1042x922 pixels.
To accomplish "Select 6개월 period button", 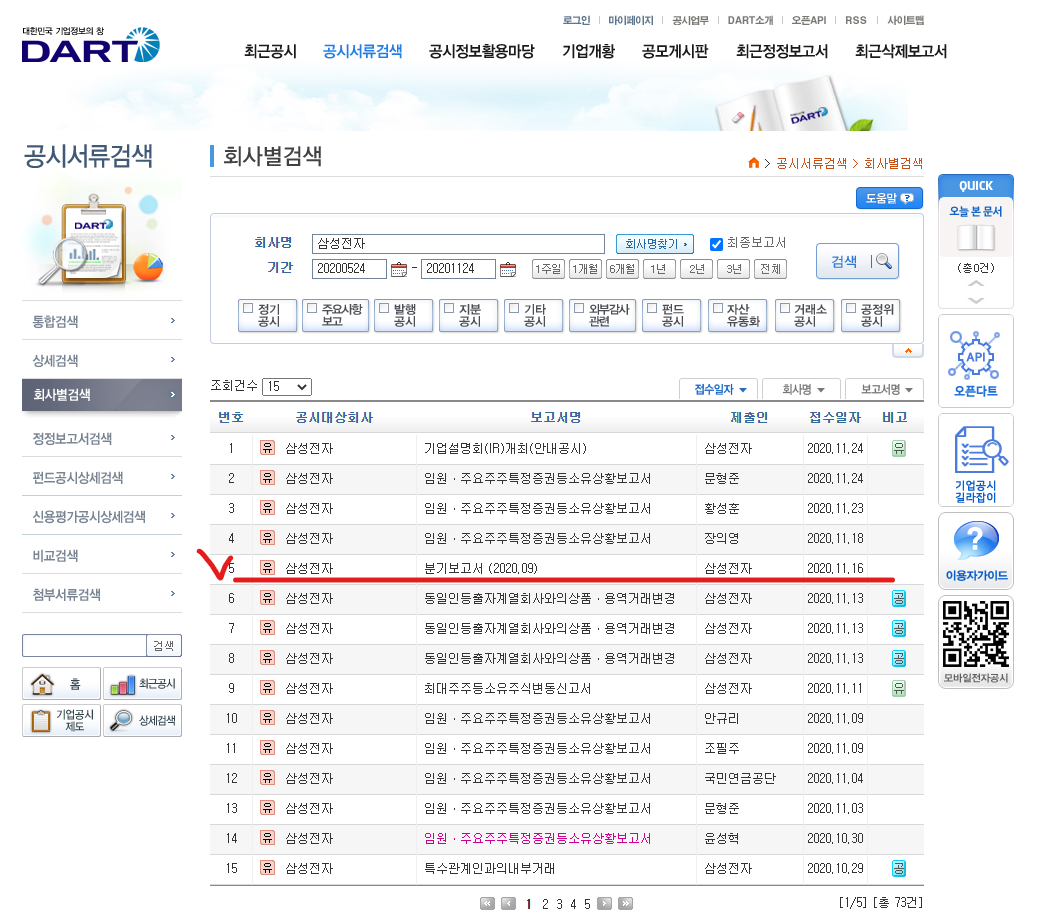I will point(622,269).
